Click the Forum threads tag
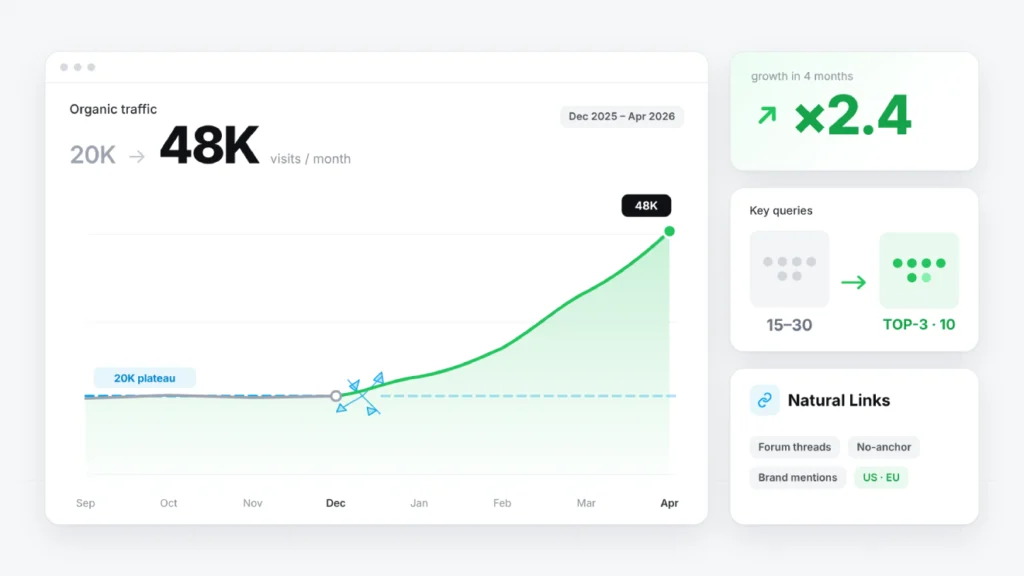This screenshot has width=1024, height=576. tap(794, 447)
